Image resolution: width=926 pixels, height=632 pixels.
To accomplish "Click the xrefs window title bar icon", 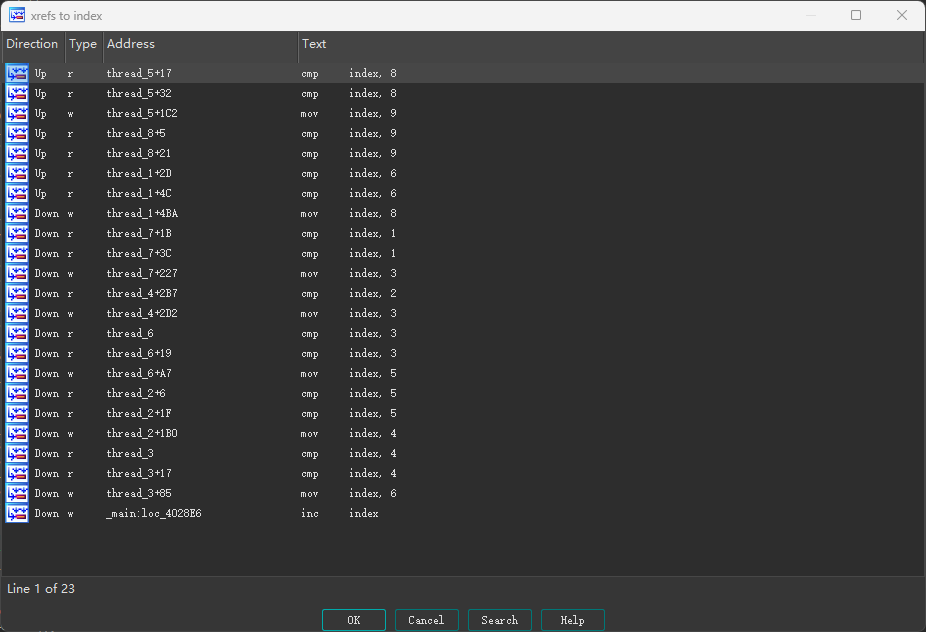I will (17, 15).
